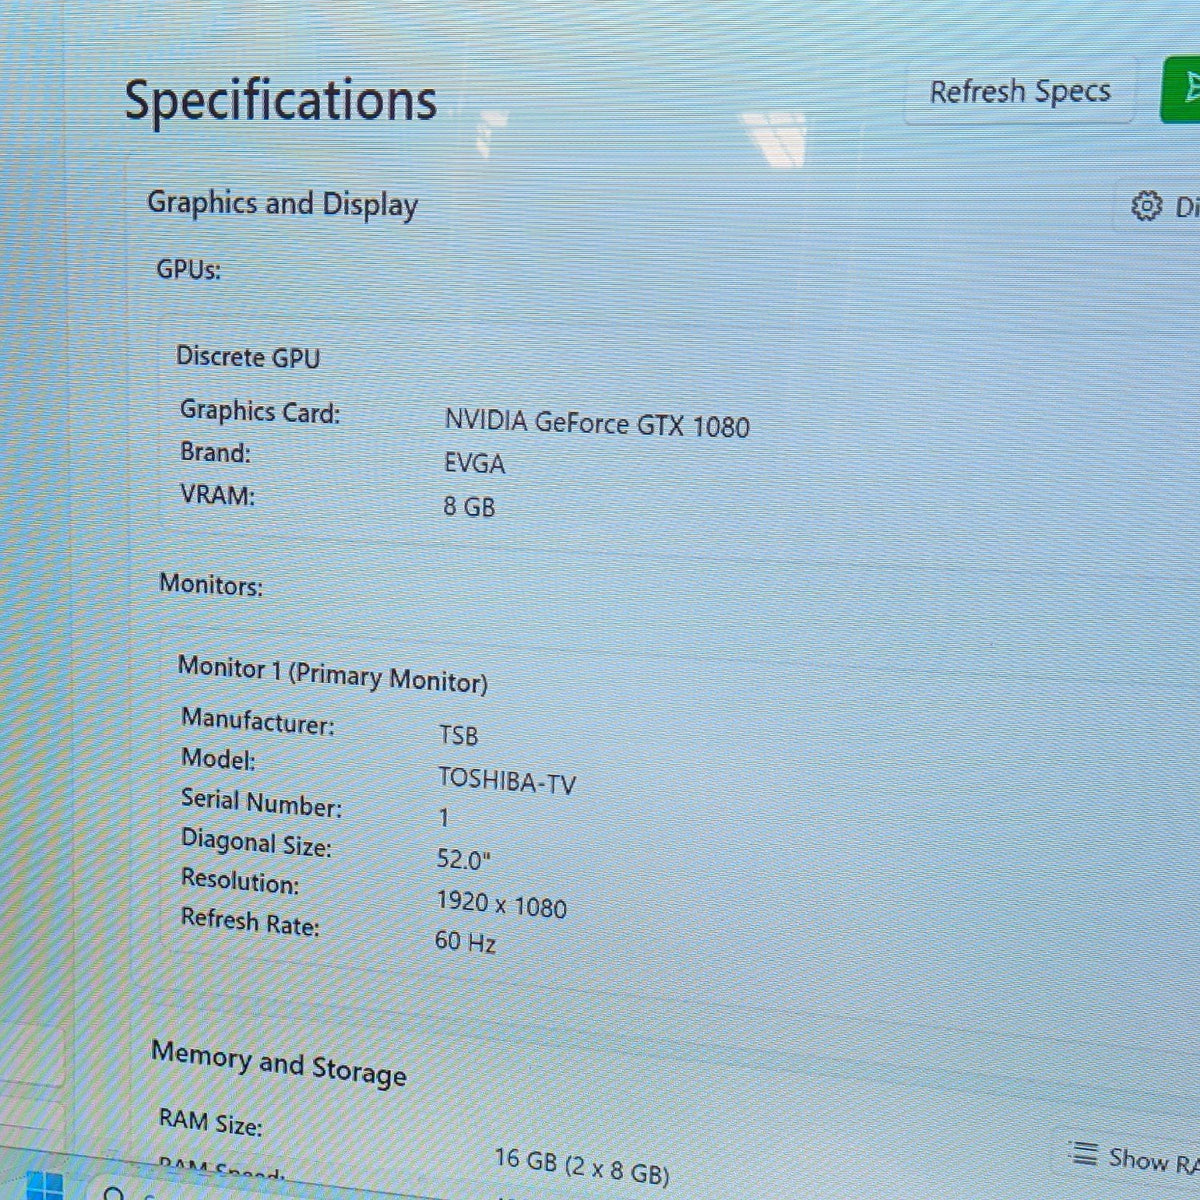Screen dimensions: 1200x1200
Task: Select the EVGA brand value
Action: coord(474,464)
